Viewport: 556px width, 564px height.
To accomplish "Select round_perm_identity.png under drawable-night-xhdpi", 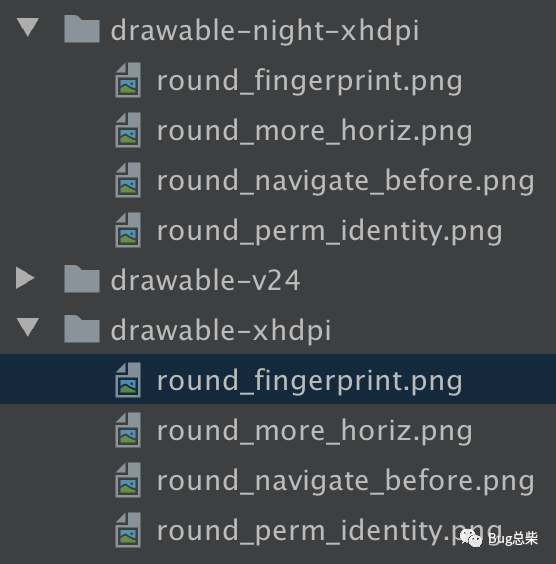I will click(x=330, y=232).
